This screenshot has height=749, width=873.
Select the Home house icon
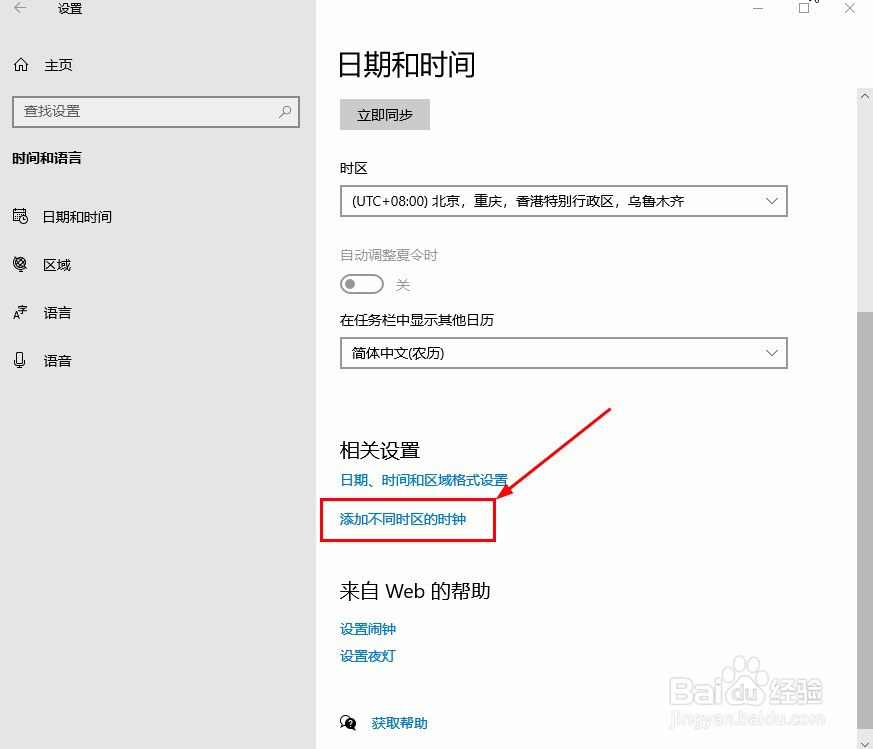pyautogui.click(x=21, y=64)
